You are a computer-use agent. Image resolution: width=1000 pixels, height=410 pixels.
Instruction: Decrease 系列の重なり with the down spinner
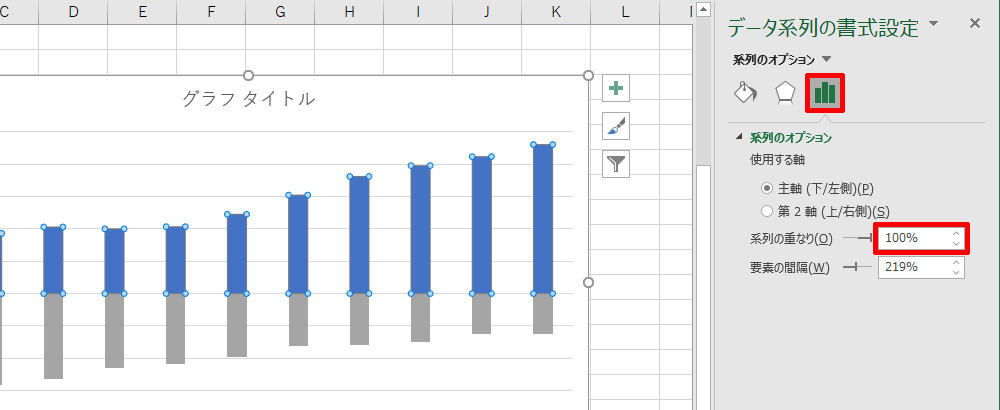tap(955, 244)
